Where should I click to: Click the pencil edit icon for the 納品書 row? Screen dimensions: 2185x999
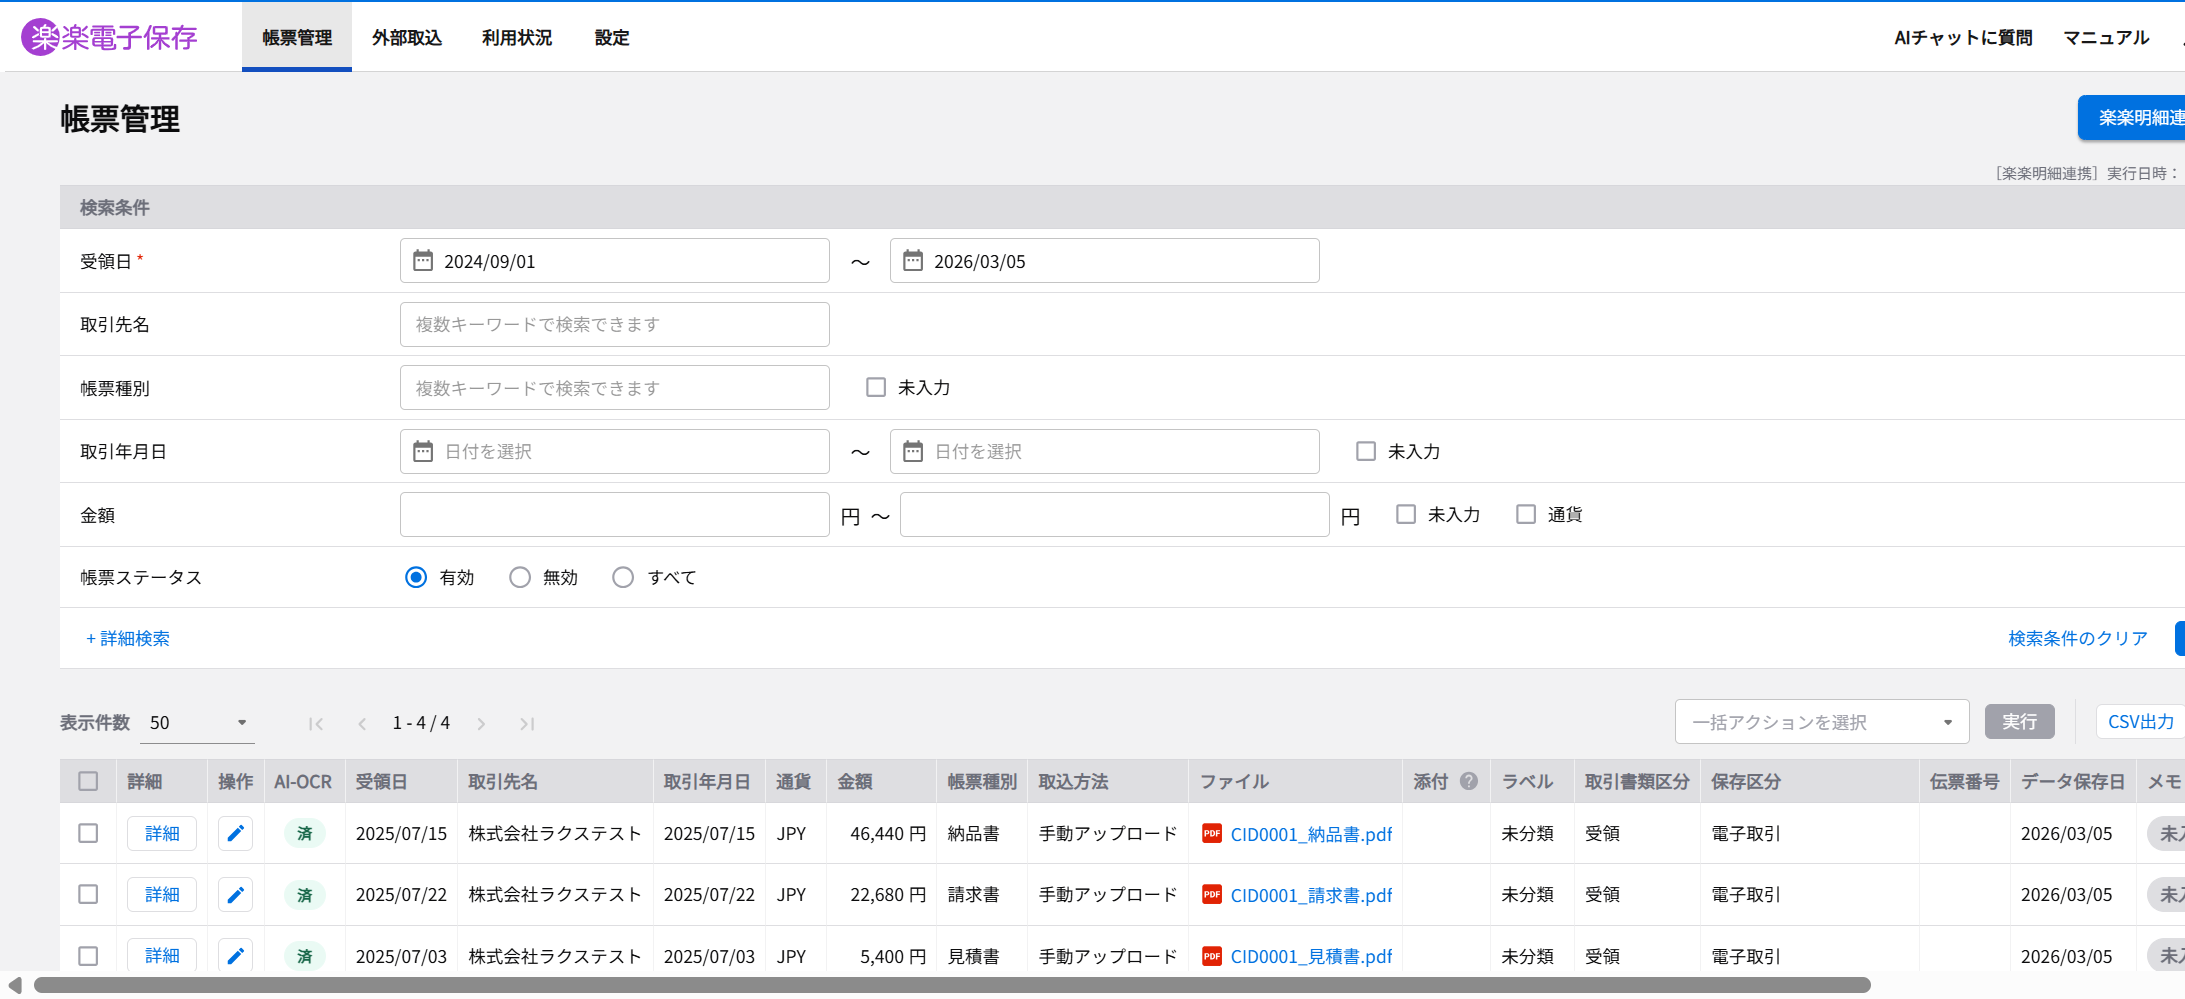[235, 833]
